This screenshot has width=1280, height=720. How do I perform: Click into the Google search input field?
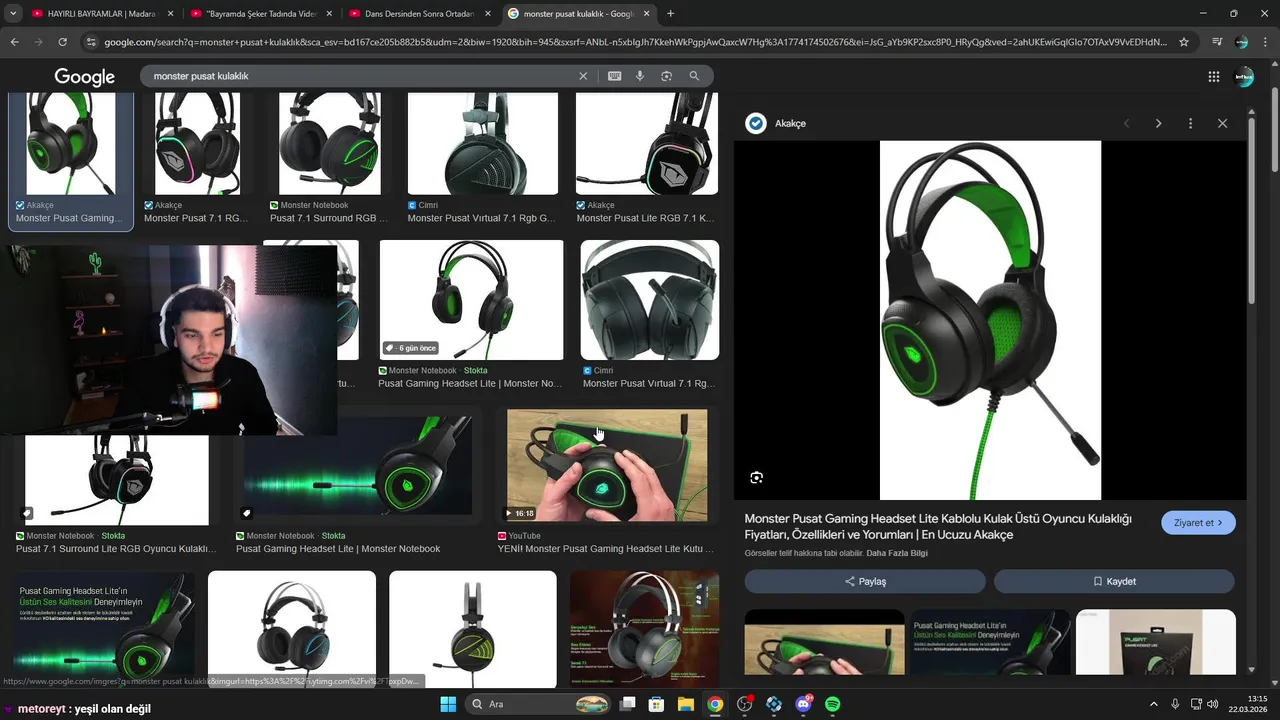[360, 76]
